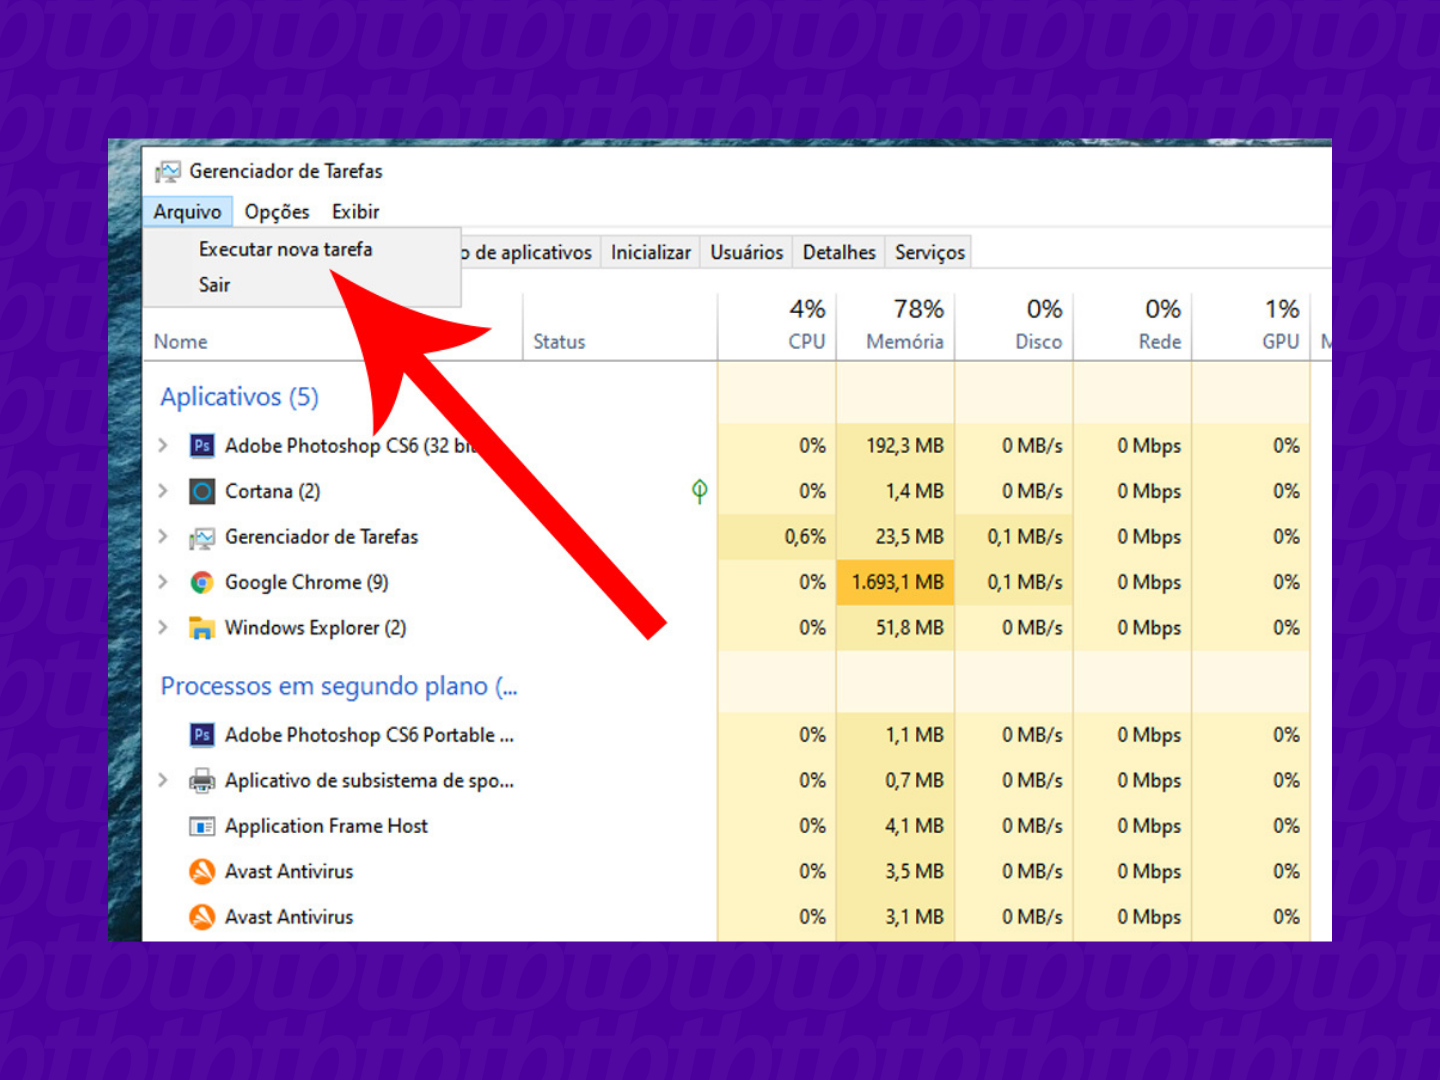The height and width of the screenshot is (1080, 1440).
Task: Click the Gerenciador de Tarefas row icon
Action: coord(202,538)
